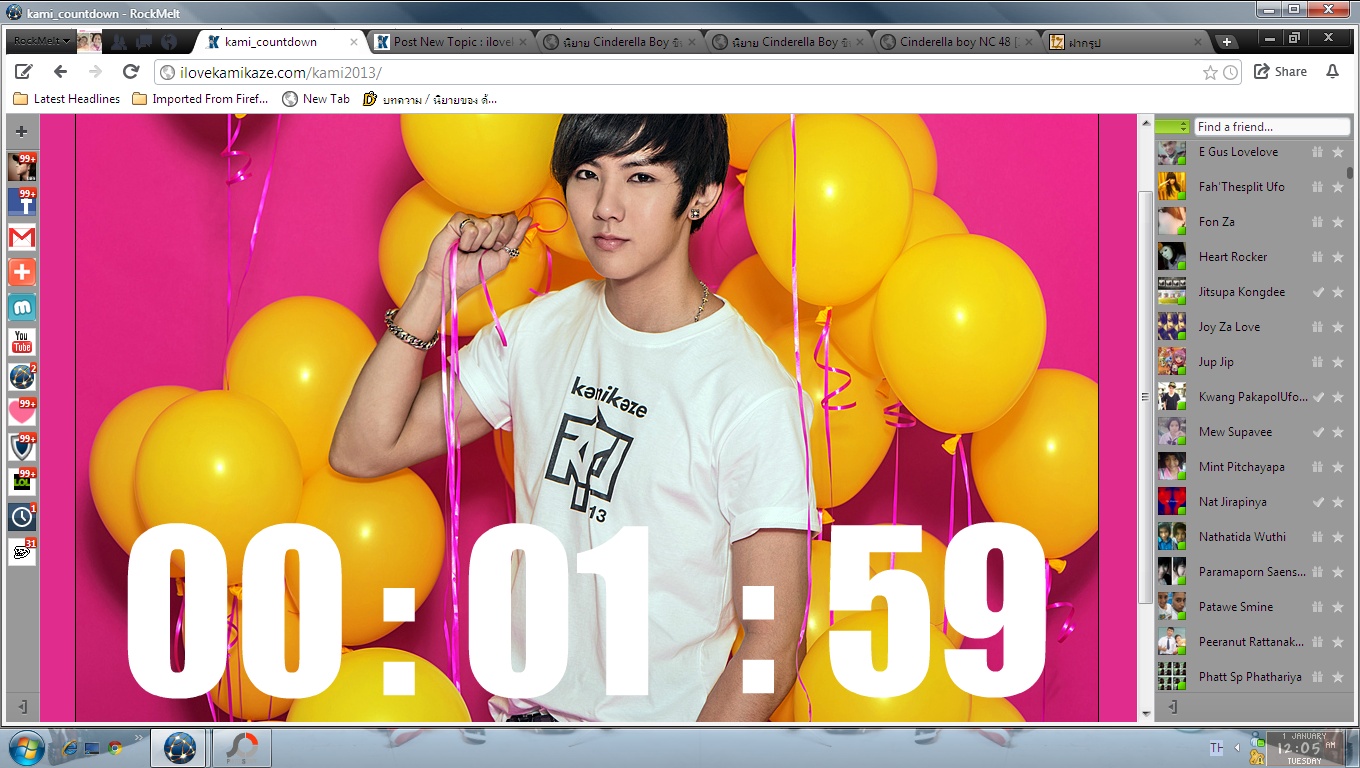Favorite Patawe Smine with the star

(x=1338, y=607)
